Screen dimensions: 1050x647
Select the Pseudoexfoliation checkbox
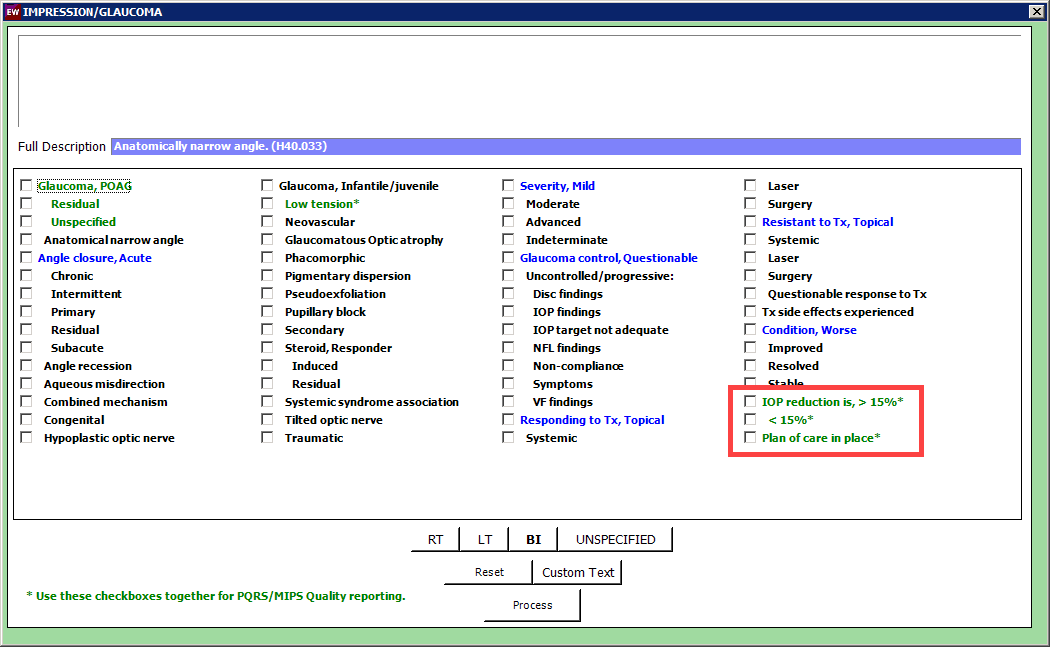point(267,294)
